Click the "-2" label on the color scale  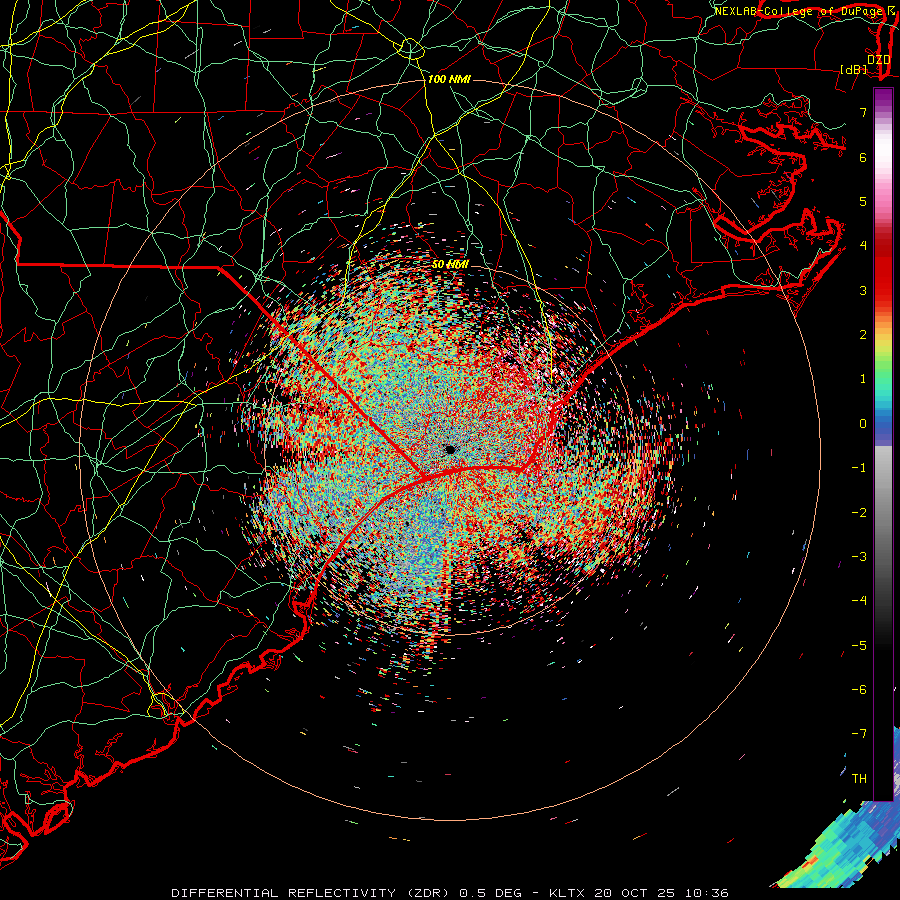[859, 513]
